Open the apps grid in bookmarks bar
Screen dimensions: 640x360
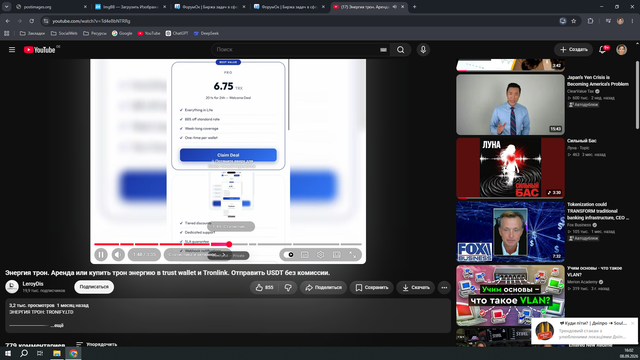click(x=7, y=33)
